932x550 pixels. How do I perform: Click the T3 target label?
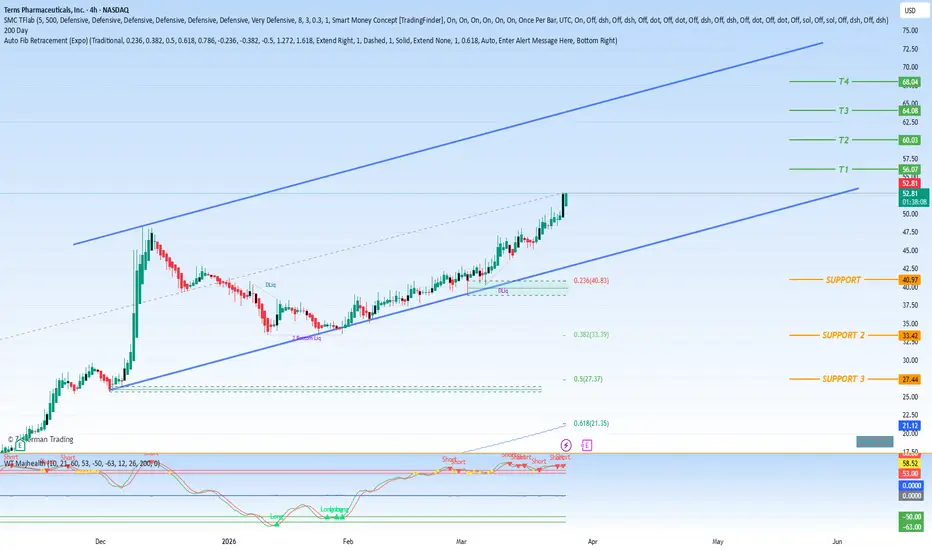[843, 111]
